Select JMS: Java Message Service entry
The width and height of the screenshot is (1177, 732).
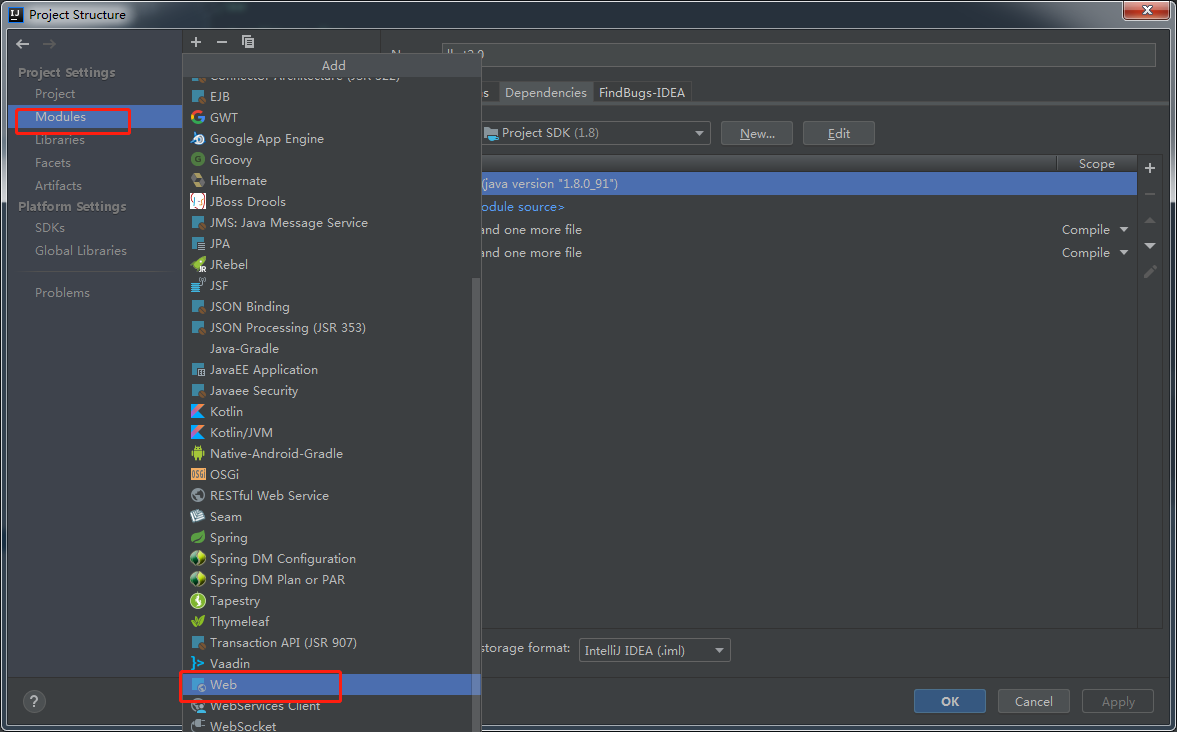(331, 222)
